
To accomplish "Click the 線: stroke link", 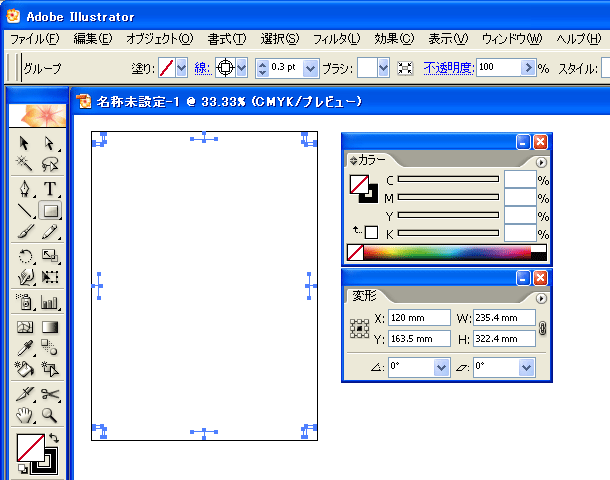I will coord(203,68).
